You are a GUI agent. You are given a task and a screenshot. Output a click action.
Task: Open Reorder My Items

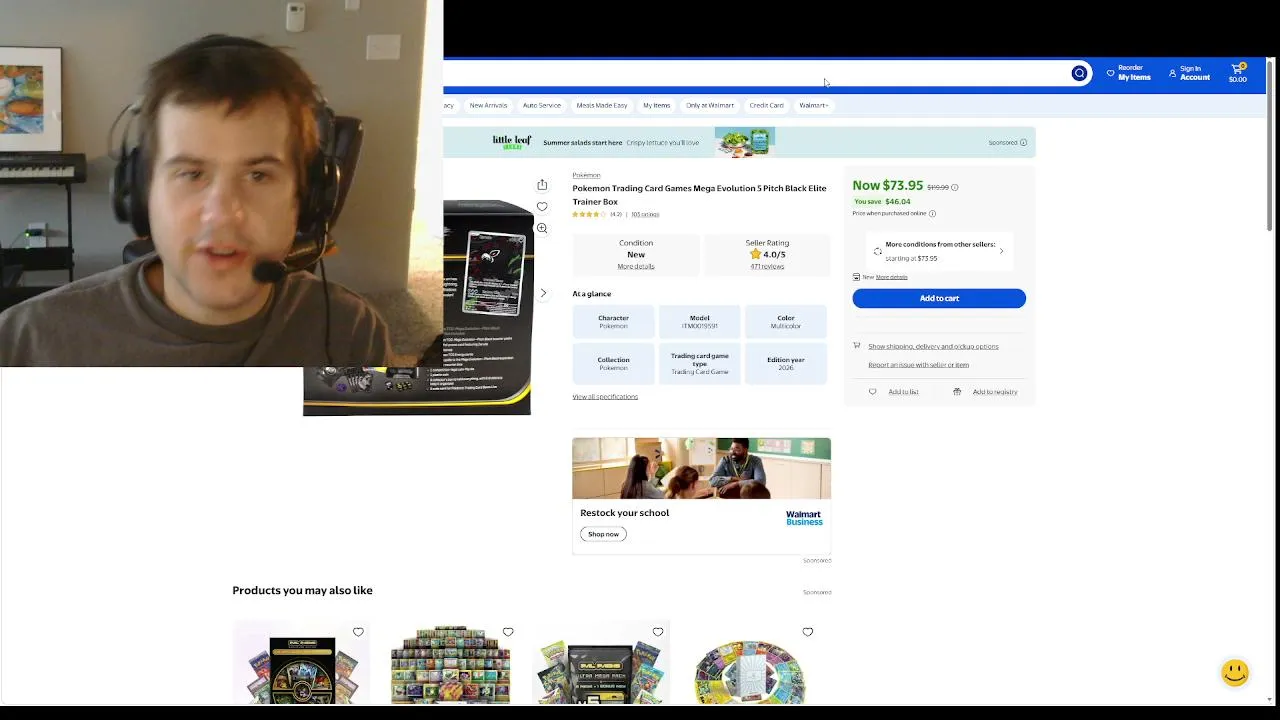point(1128,73)
